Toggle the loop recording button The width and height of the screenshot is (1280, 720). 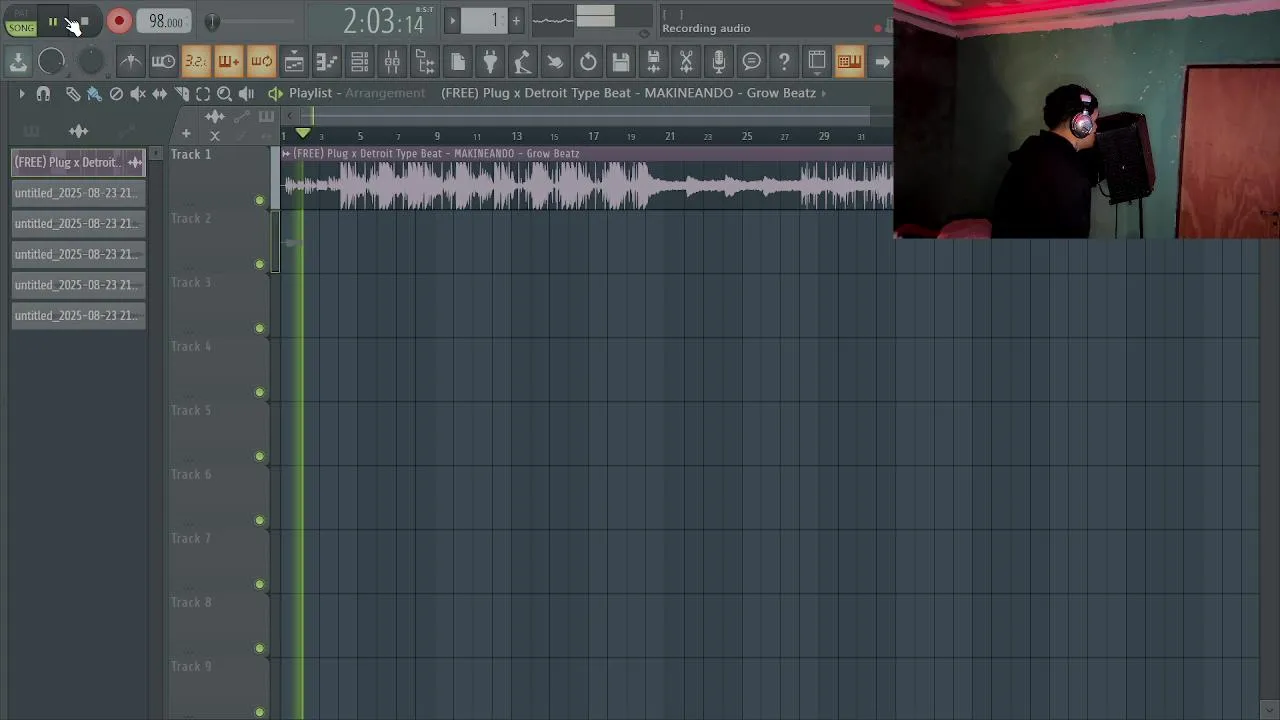tap(261, 62)
